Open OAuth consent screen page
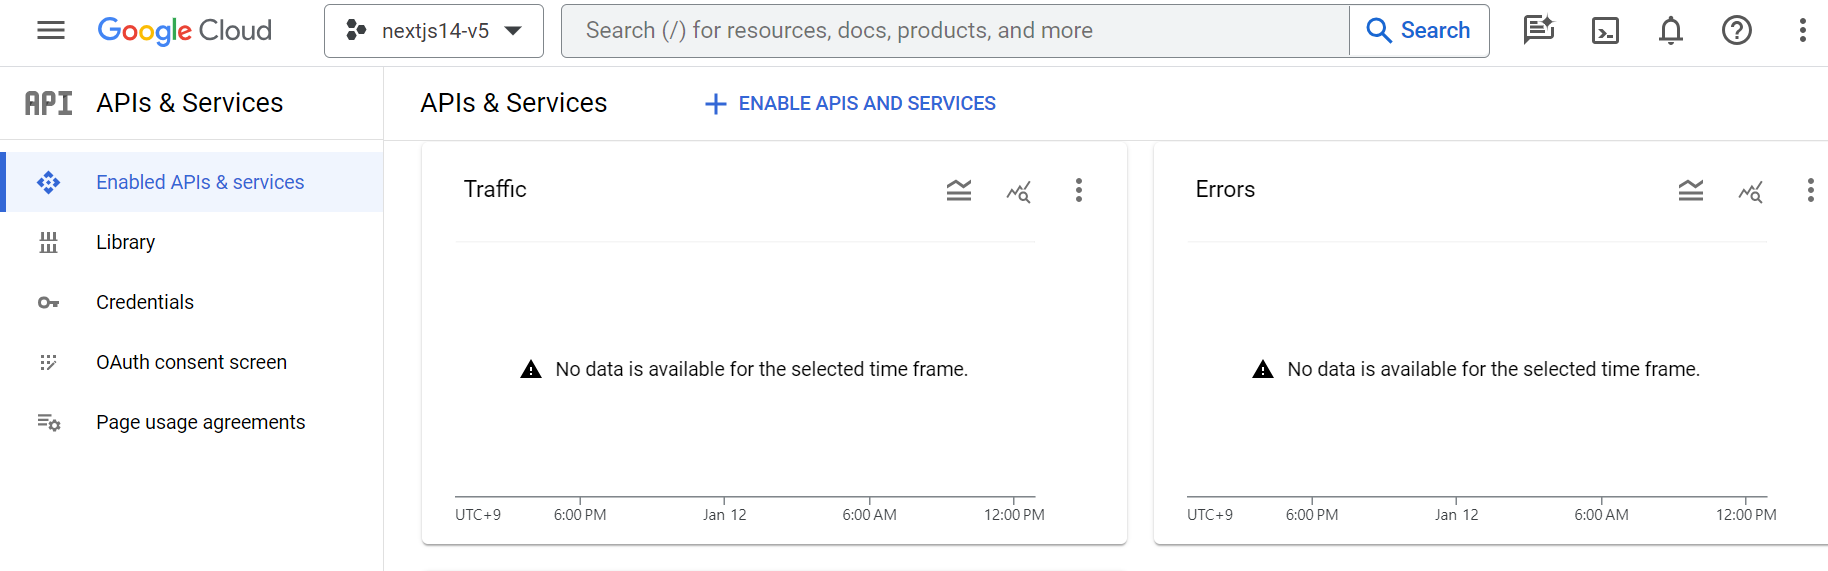The image size is (1828, 571). point(191,362)
